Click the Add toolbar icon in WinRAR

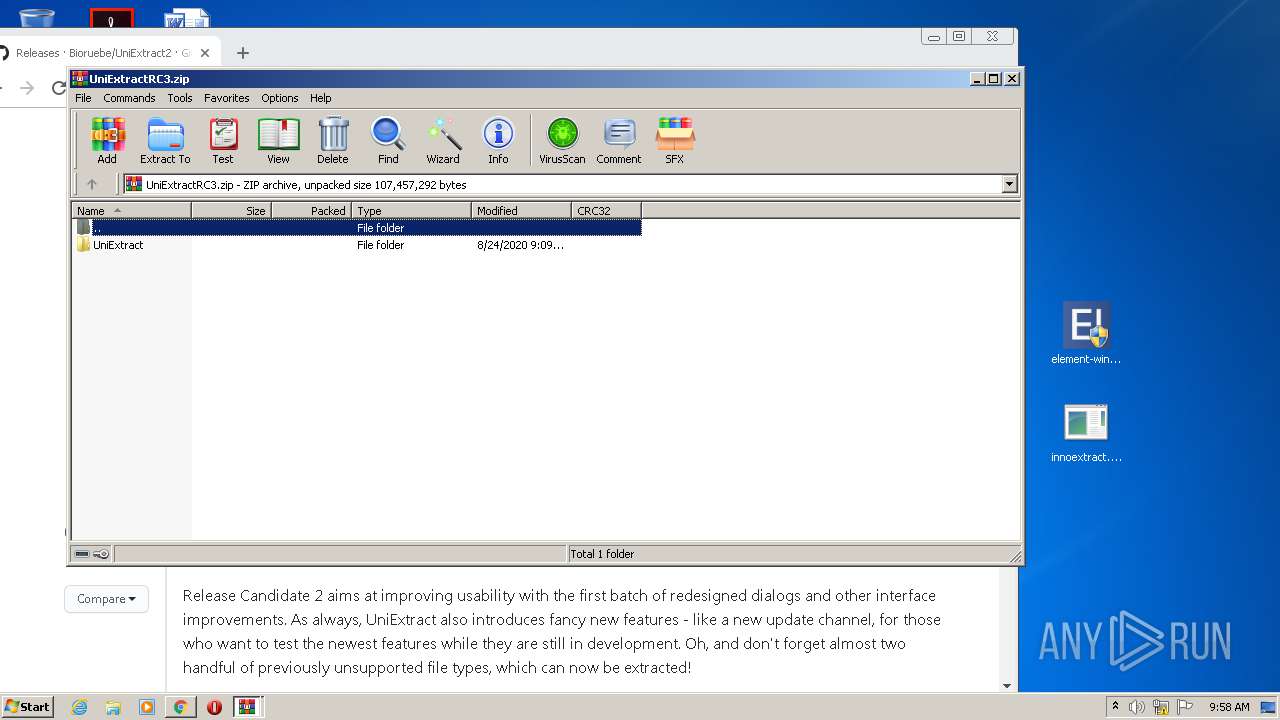(107, 140)
